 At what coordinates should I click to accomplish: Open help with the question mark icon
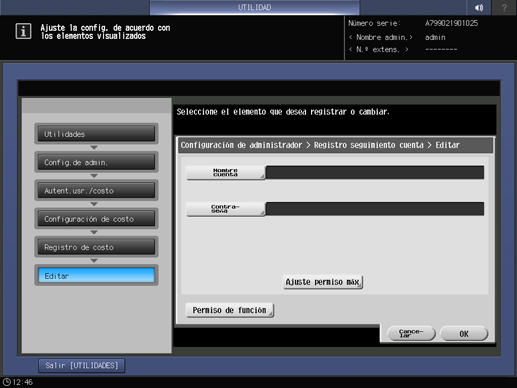tap(504, 7)
